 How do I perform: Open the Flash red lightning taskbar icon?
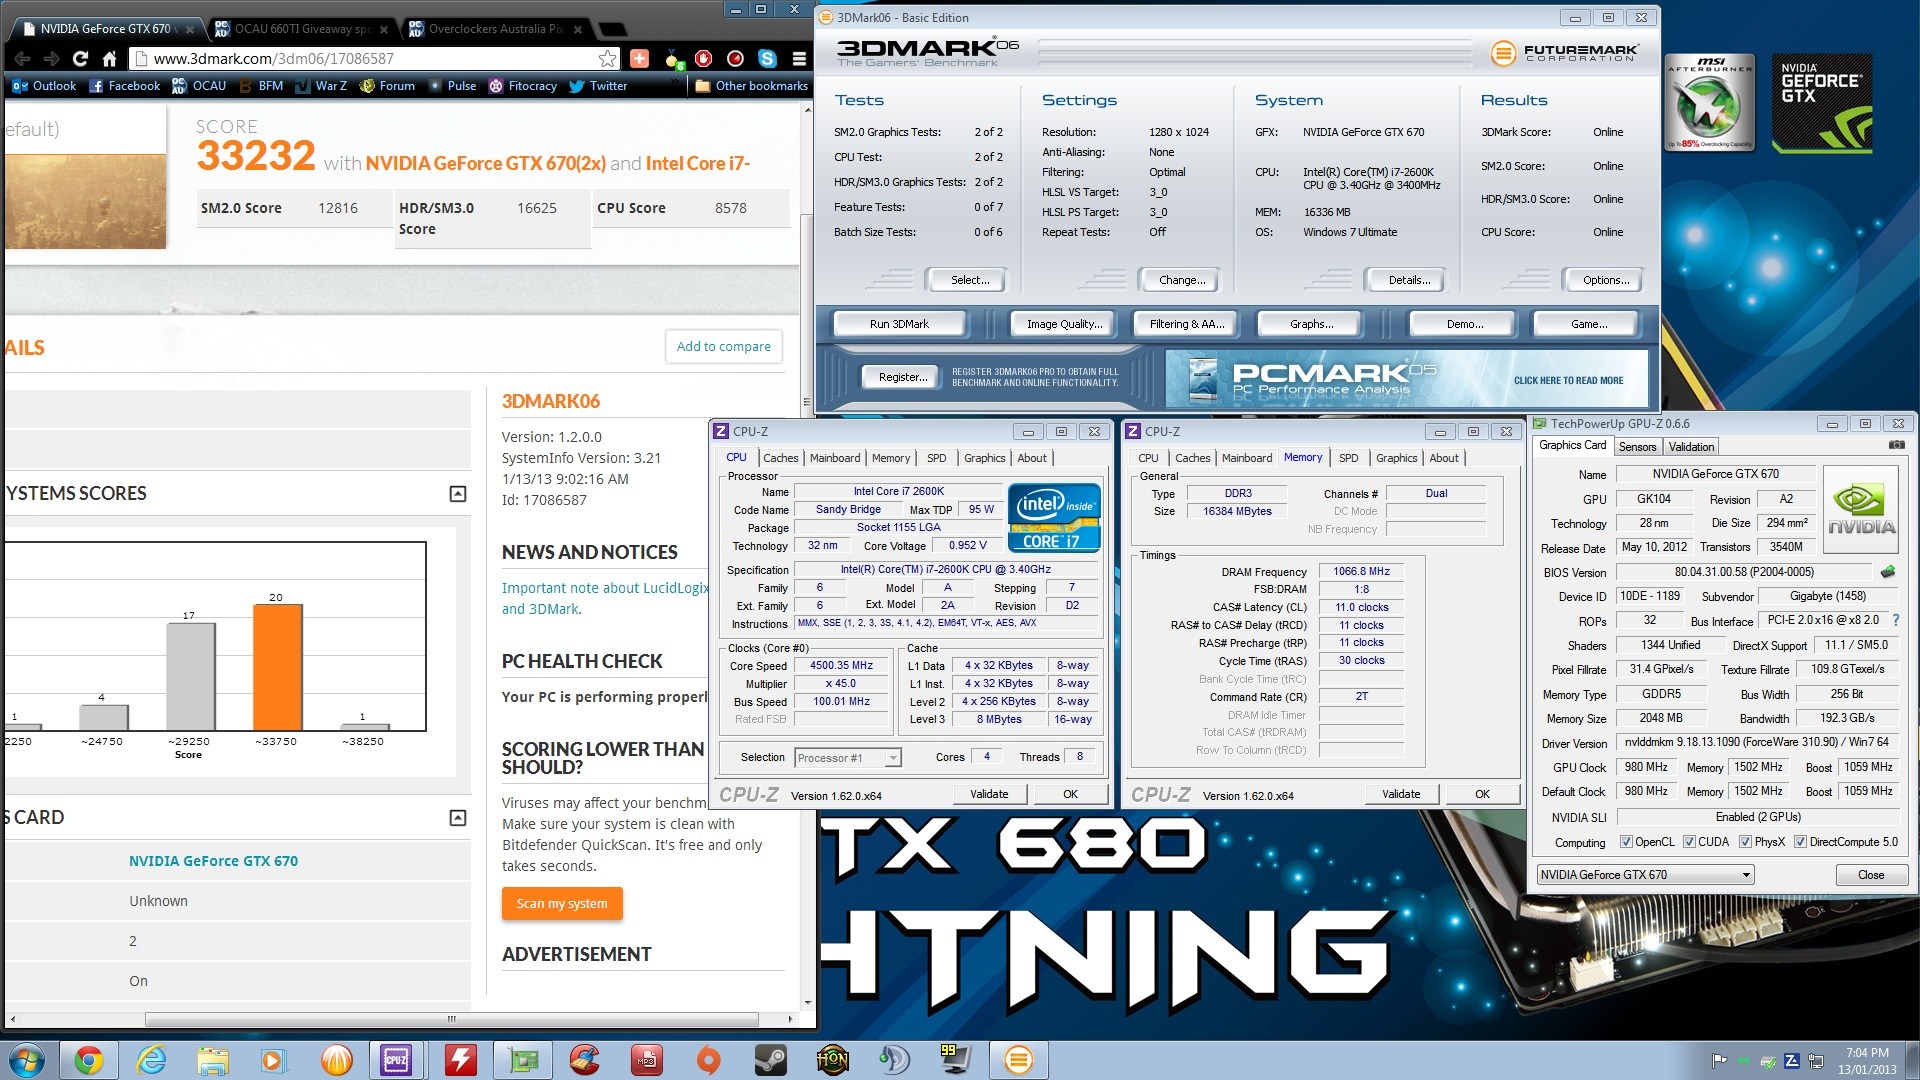459,1060
